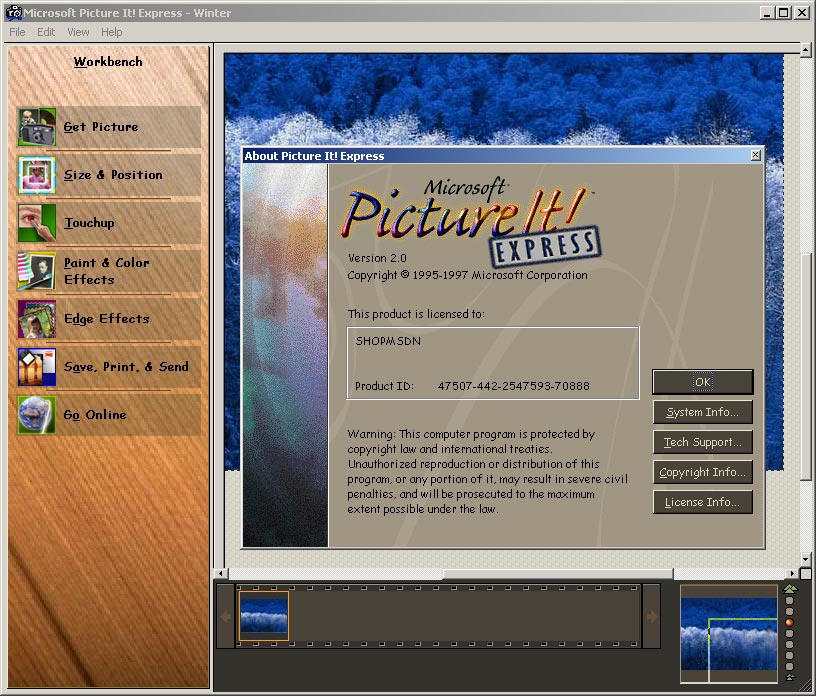Close the About Picture It! Express dialog
Viewport: 816px width, 696px height.
[x=756, y=155]
